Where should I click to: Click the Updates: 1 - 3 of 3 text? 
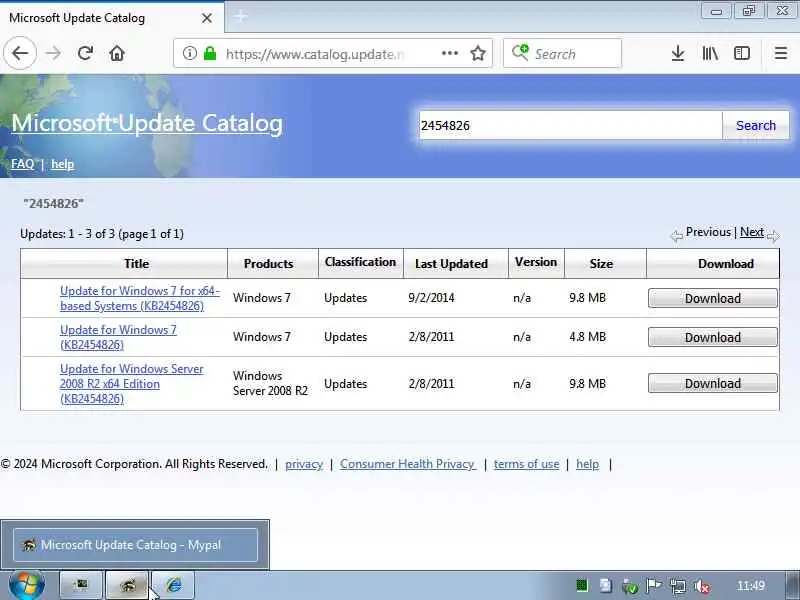[102, 234]
